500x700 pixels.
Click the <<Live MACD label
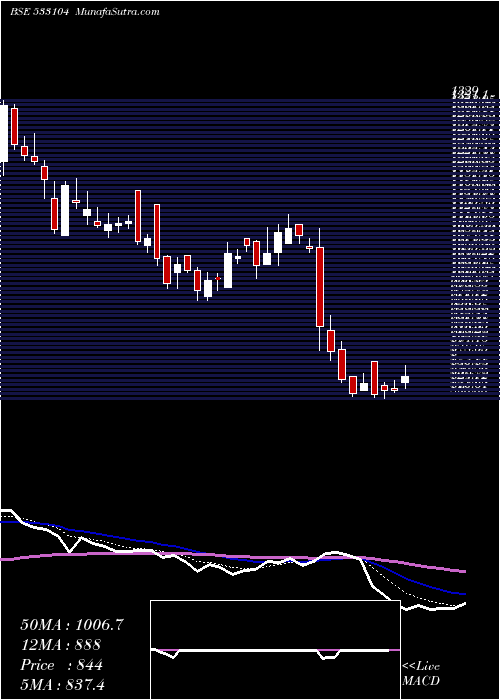tap(421, 674)
